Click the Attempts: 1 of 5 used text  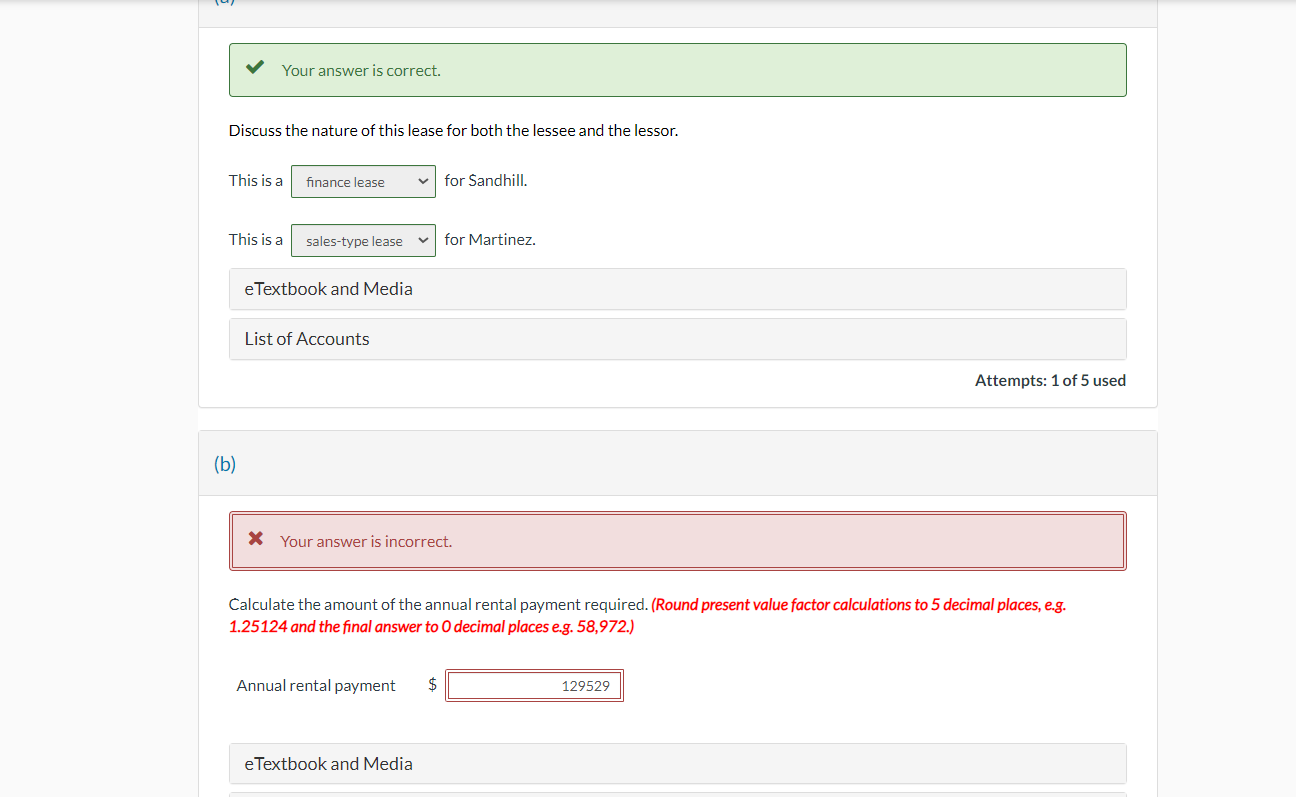[1050, 380]
